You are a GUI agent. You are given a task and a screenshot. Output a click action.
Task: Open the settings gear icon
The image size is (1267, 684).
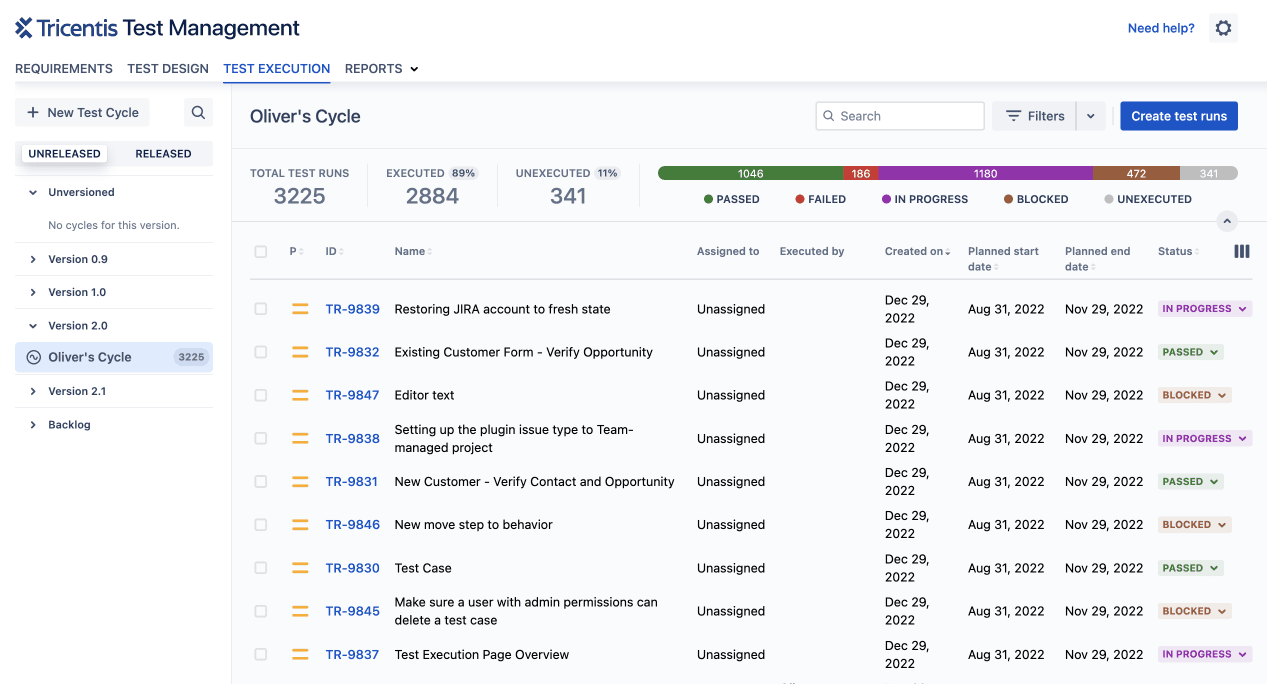(x=1223, y=27)
